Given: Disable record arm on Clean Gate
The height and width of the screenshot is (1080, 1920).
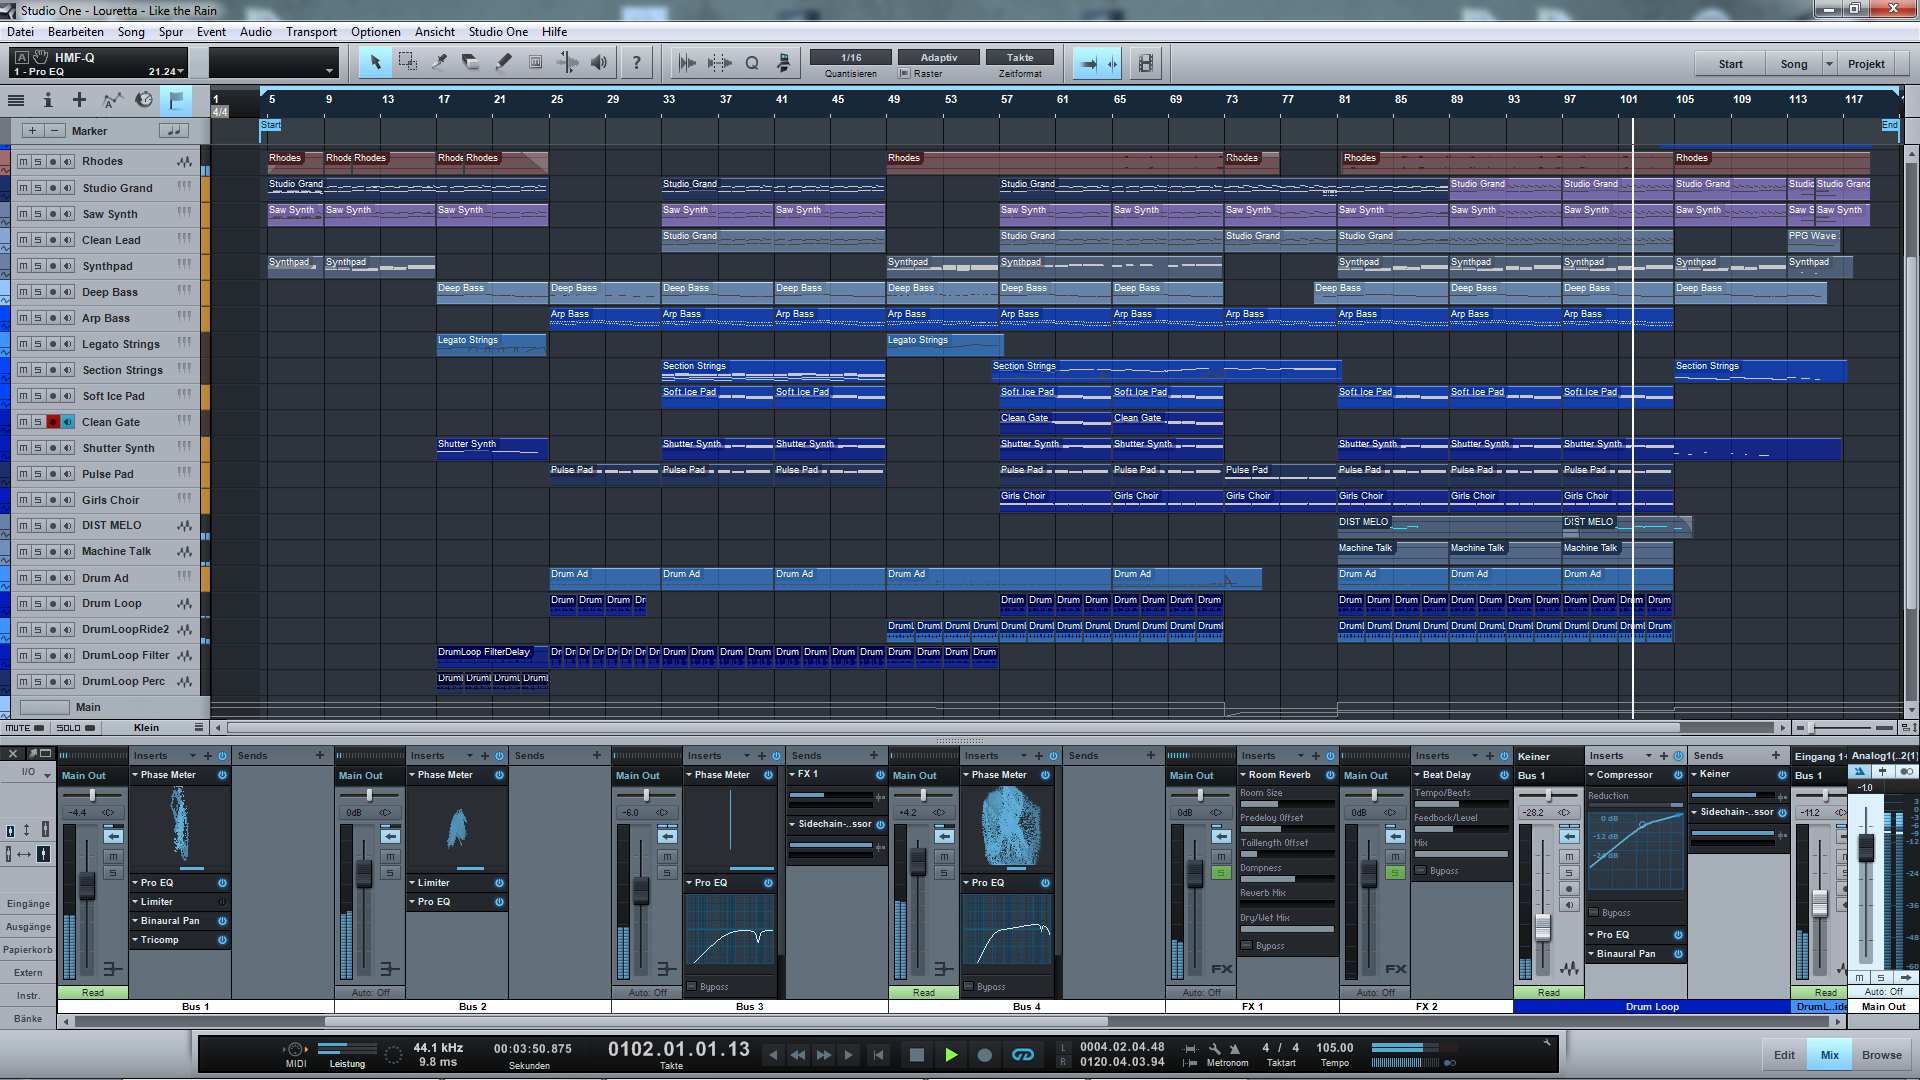Looking at the screenshot, I should (x=53, y=422).
